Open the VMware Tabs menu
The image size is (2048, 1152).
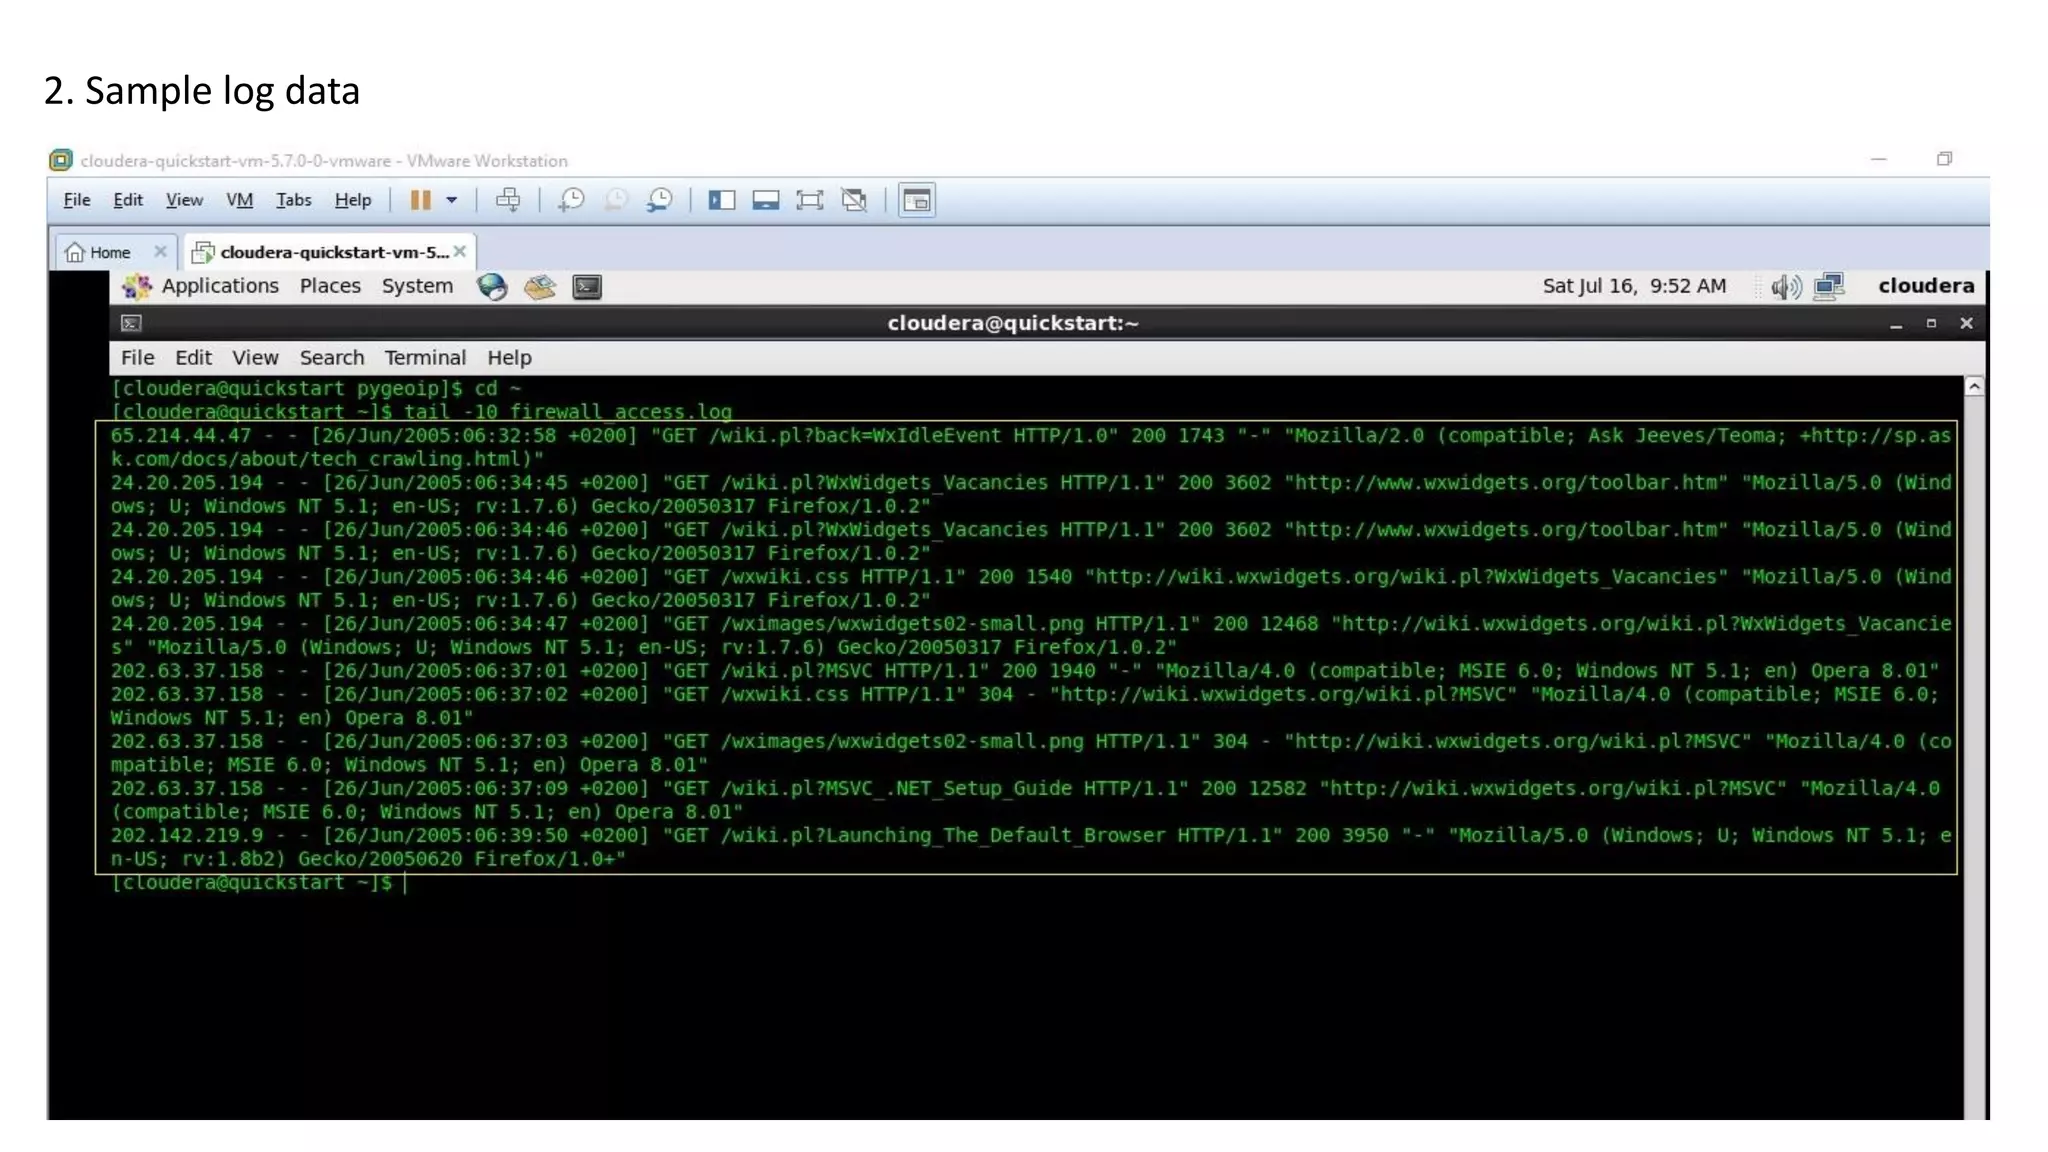294,200
